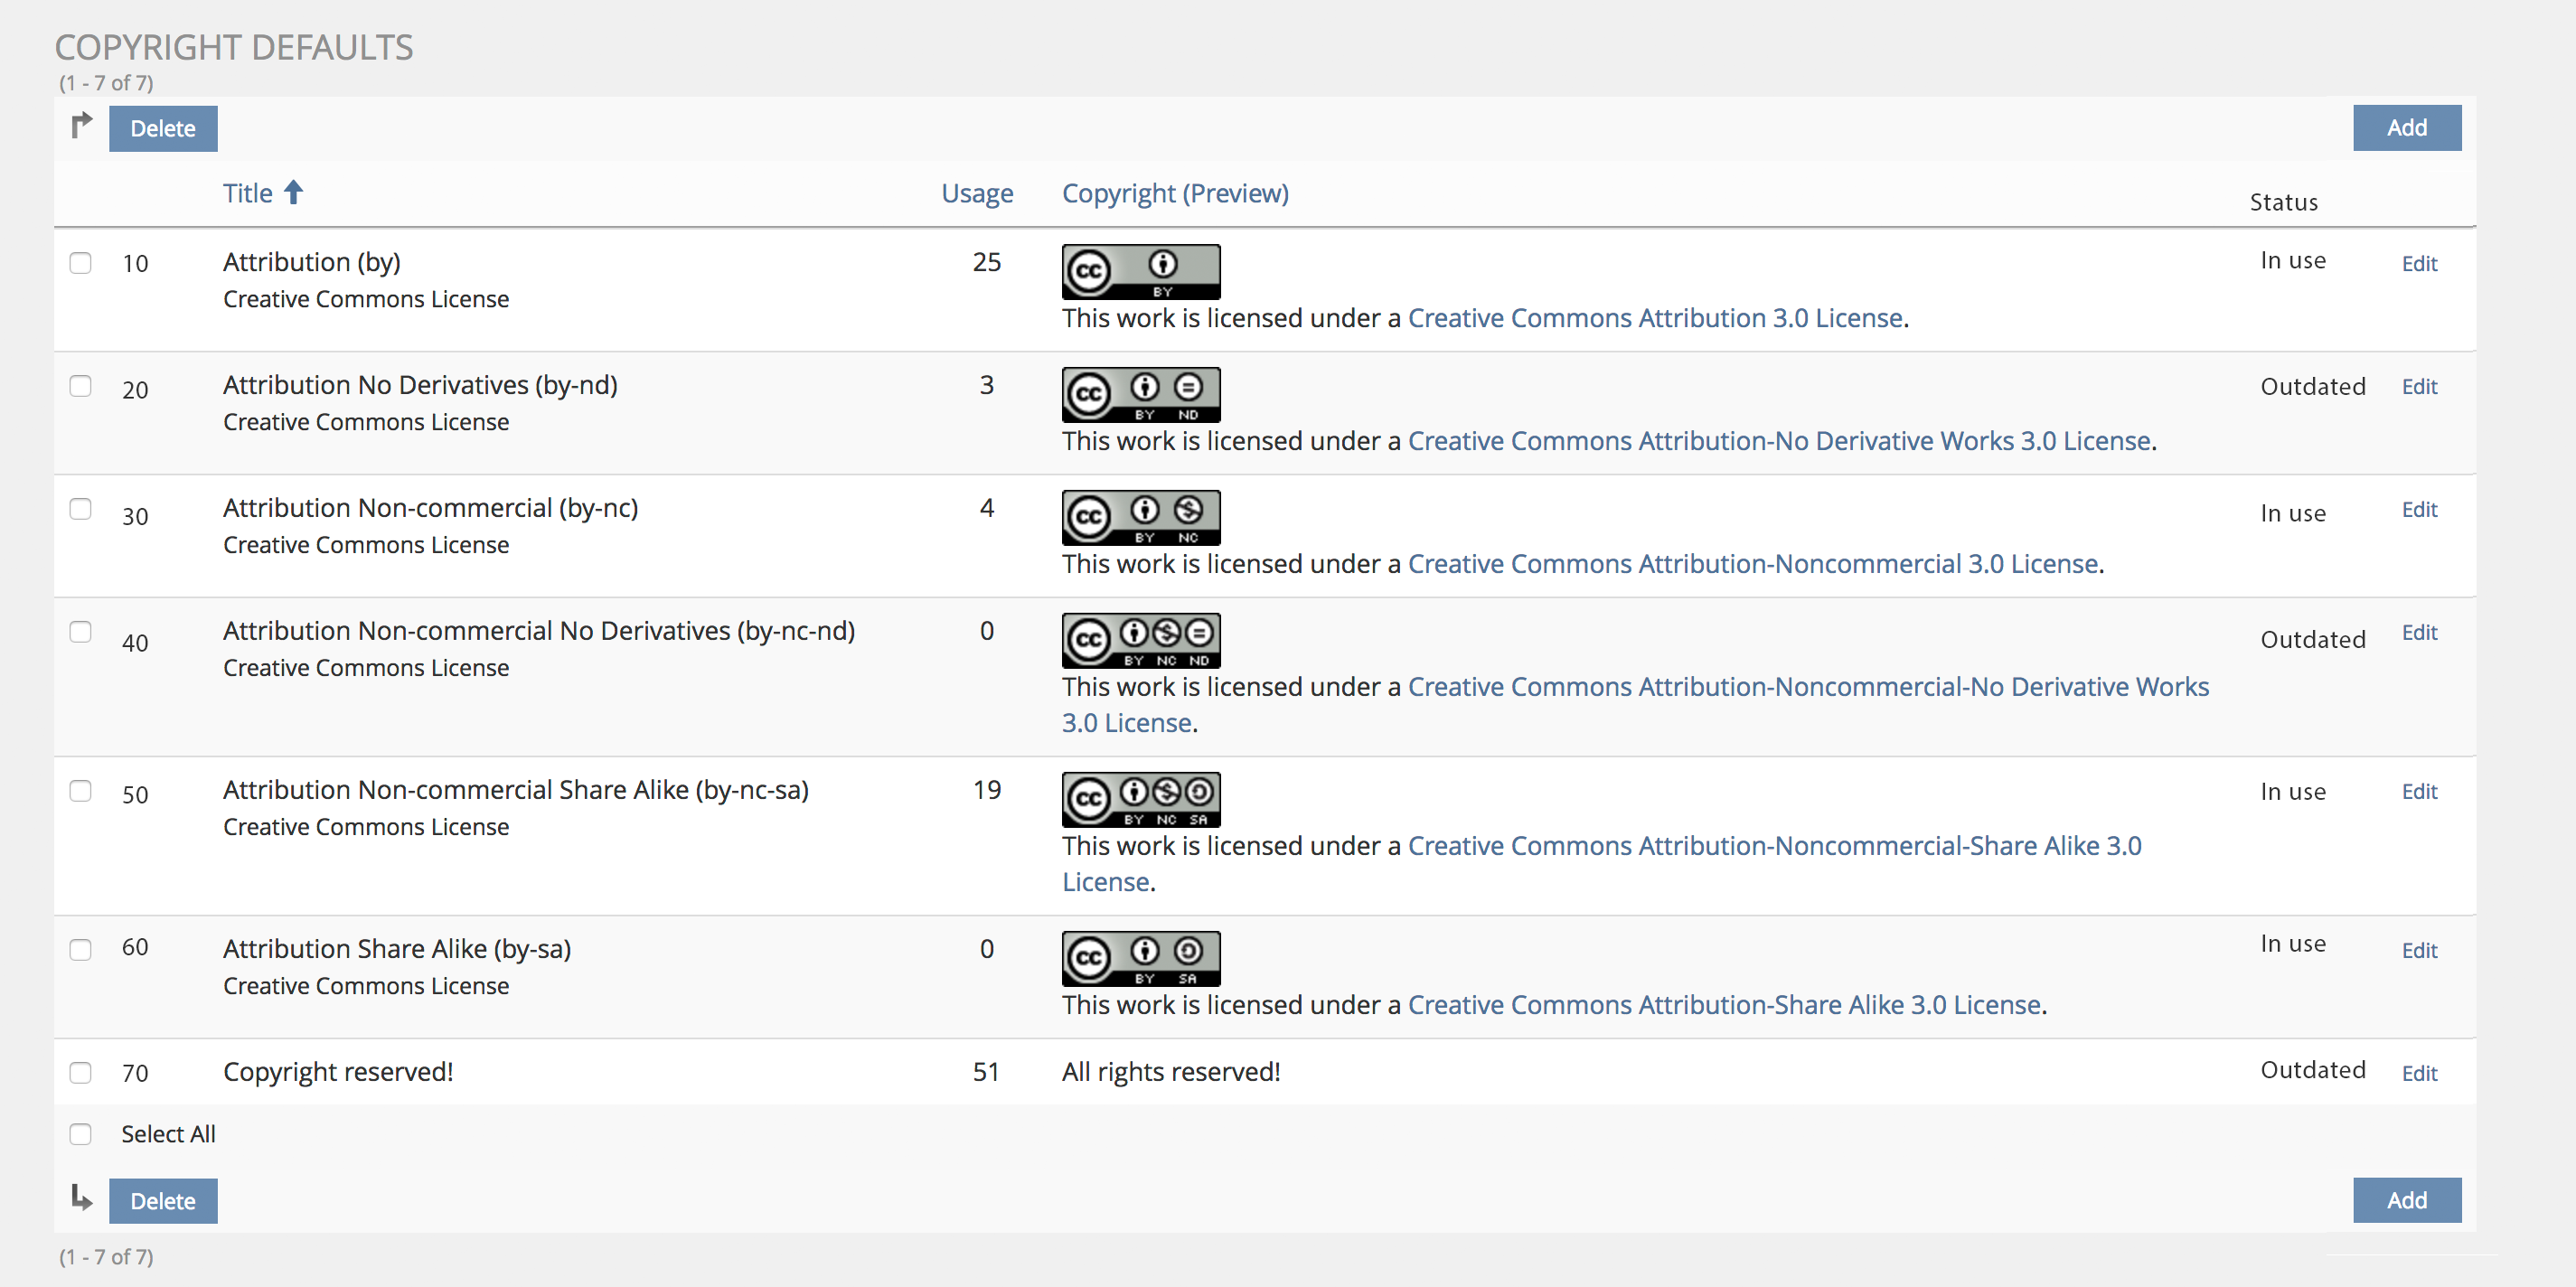Open Creative Commons Attribution 3.0 License link
The image size is (2576, 1287).
[x=1654, y=318]
